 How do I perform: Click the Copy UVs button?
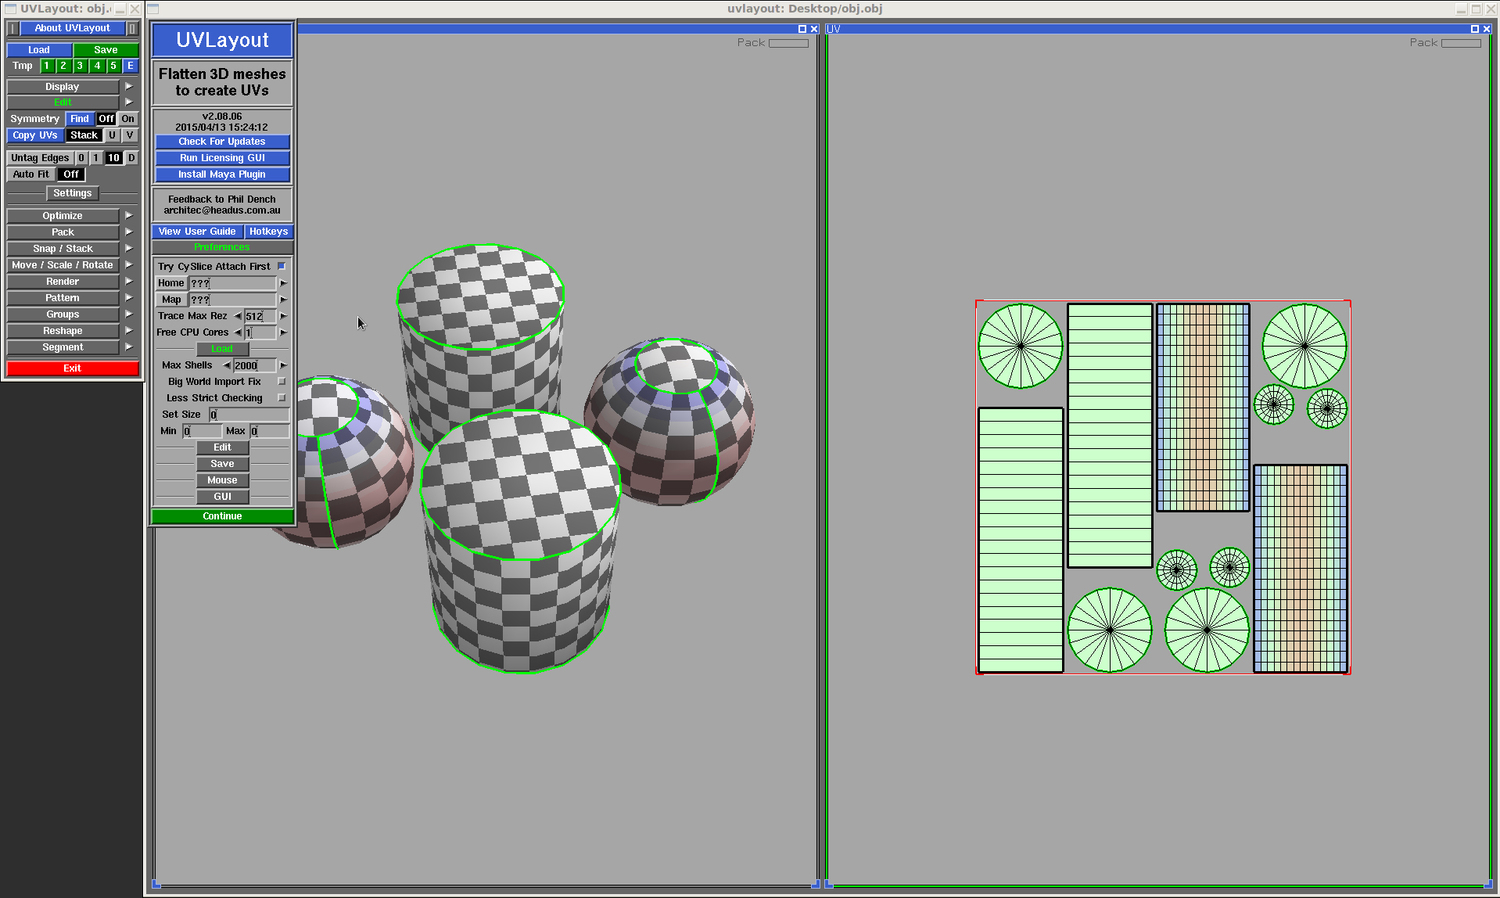(35, 135)
